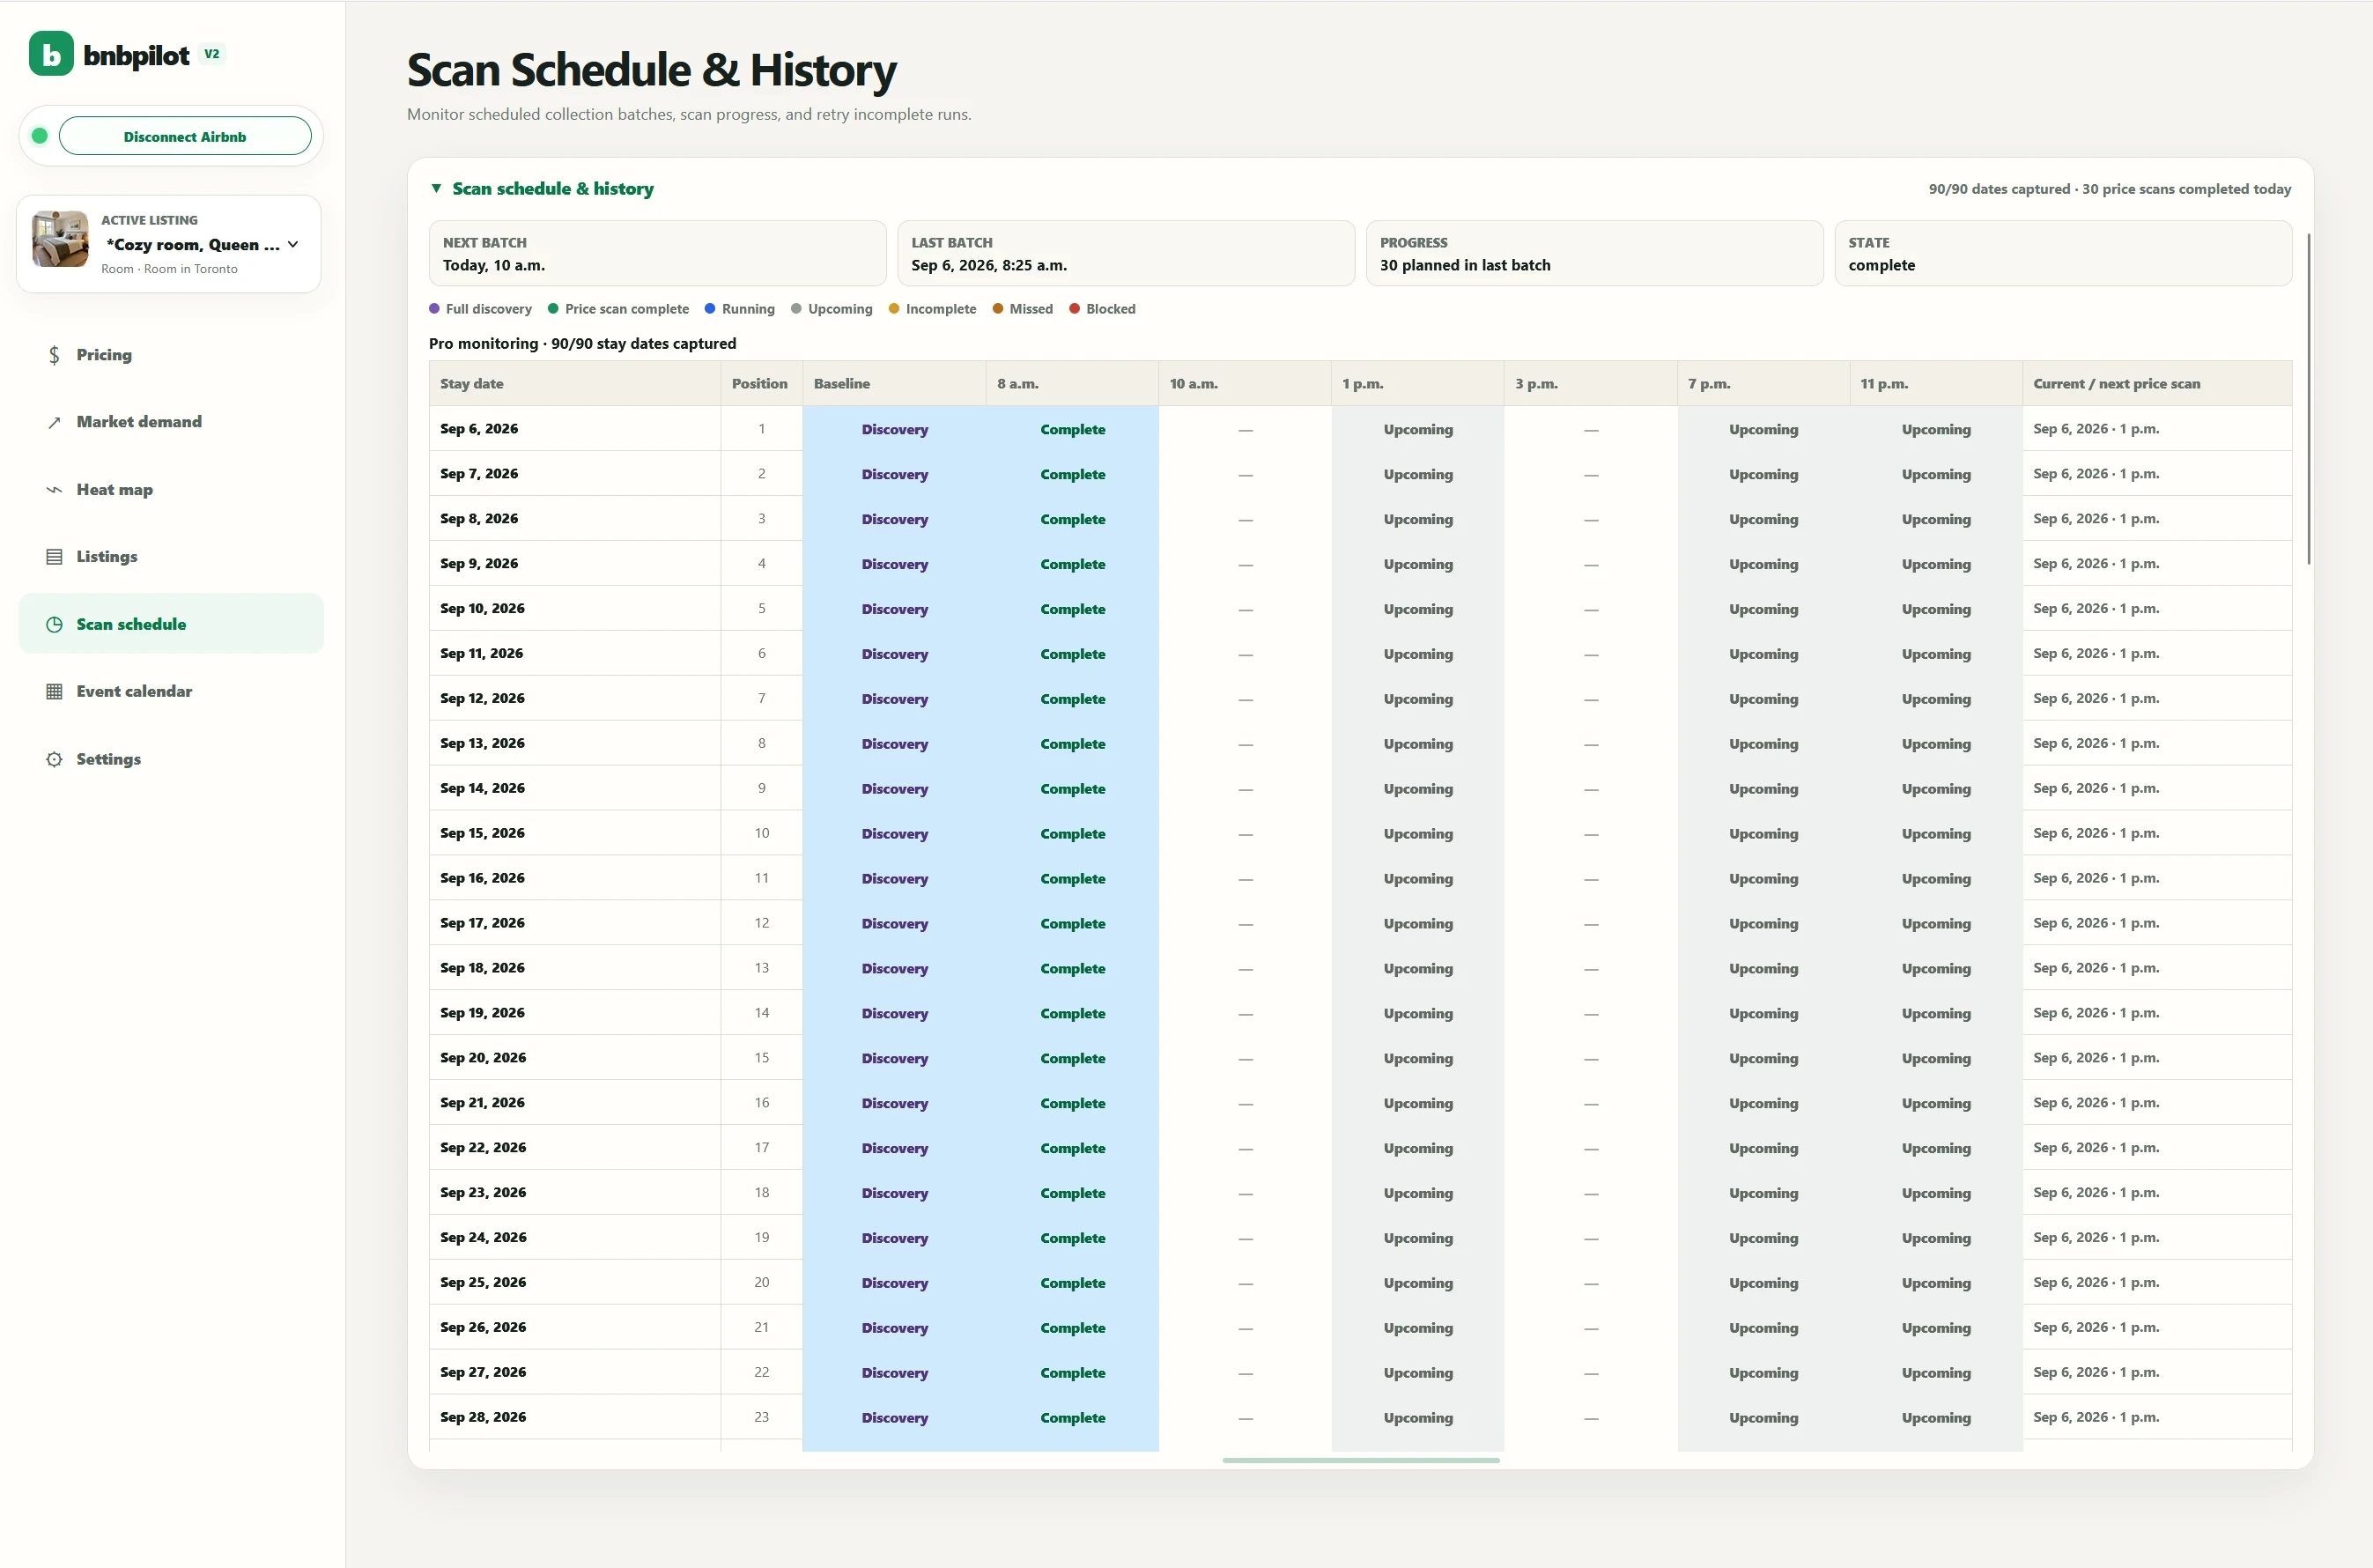The height and width of the screenshot is (1568, 2373).
Task: Click the Complete cell for Sep 15, 2026
Action: (x=1072, y=834)
